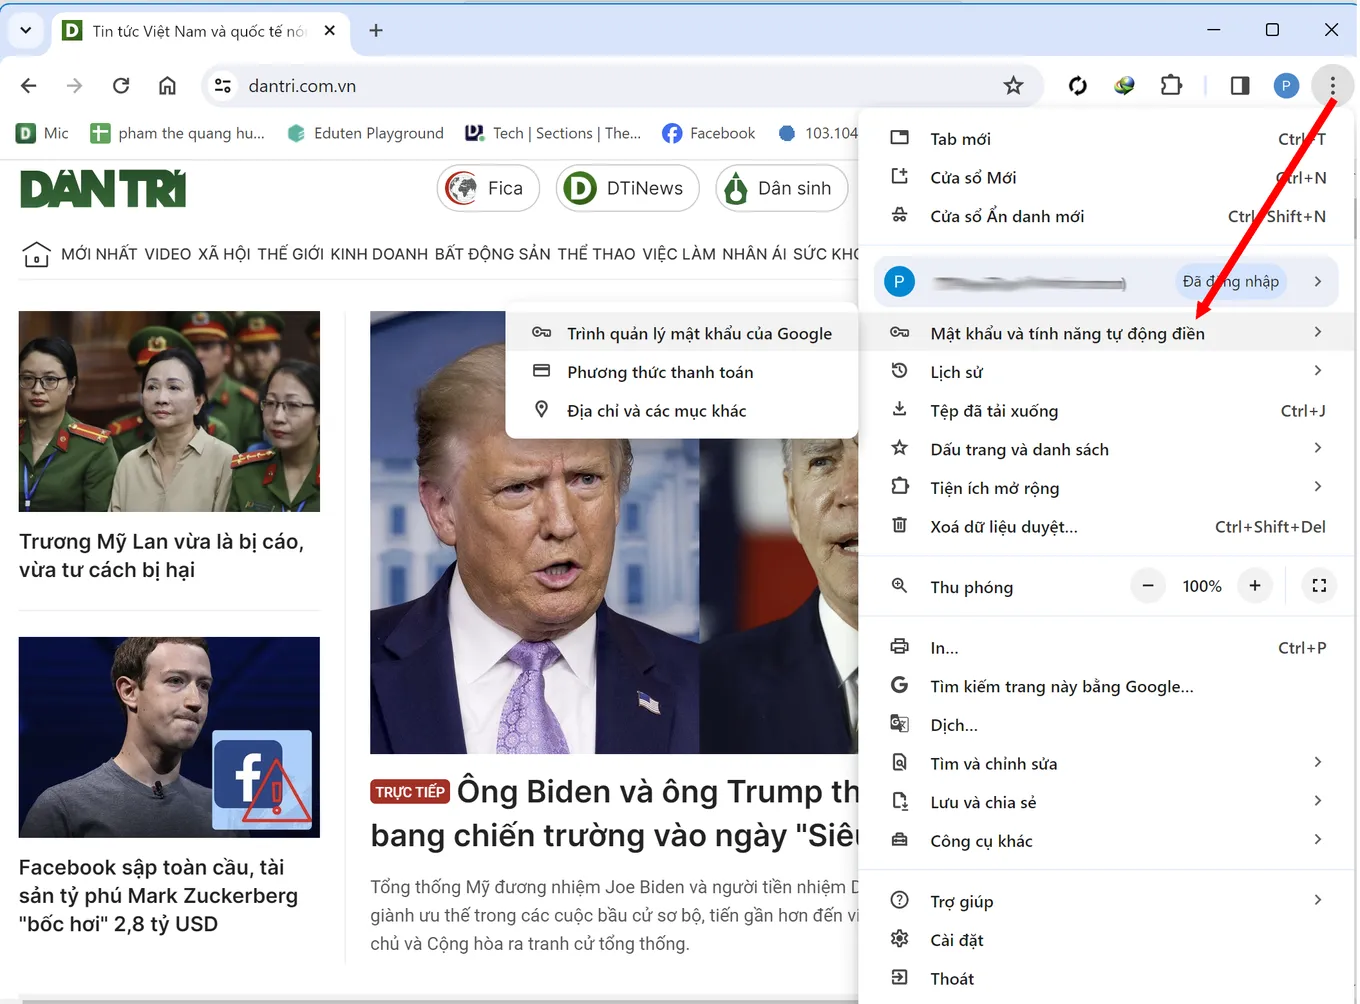Bookmark this page with the star icon

1014,86
